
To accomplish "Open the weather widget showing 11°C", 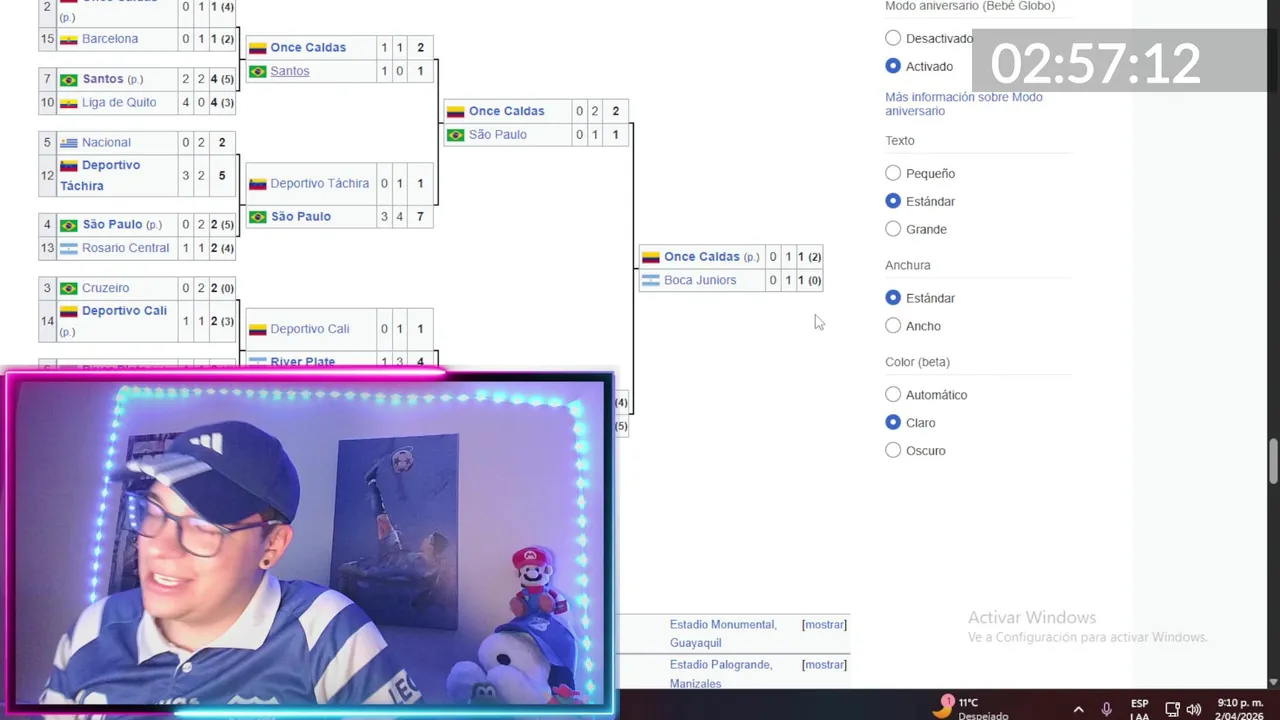I will click(968, 708).
